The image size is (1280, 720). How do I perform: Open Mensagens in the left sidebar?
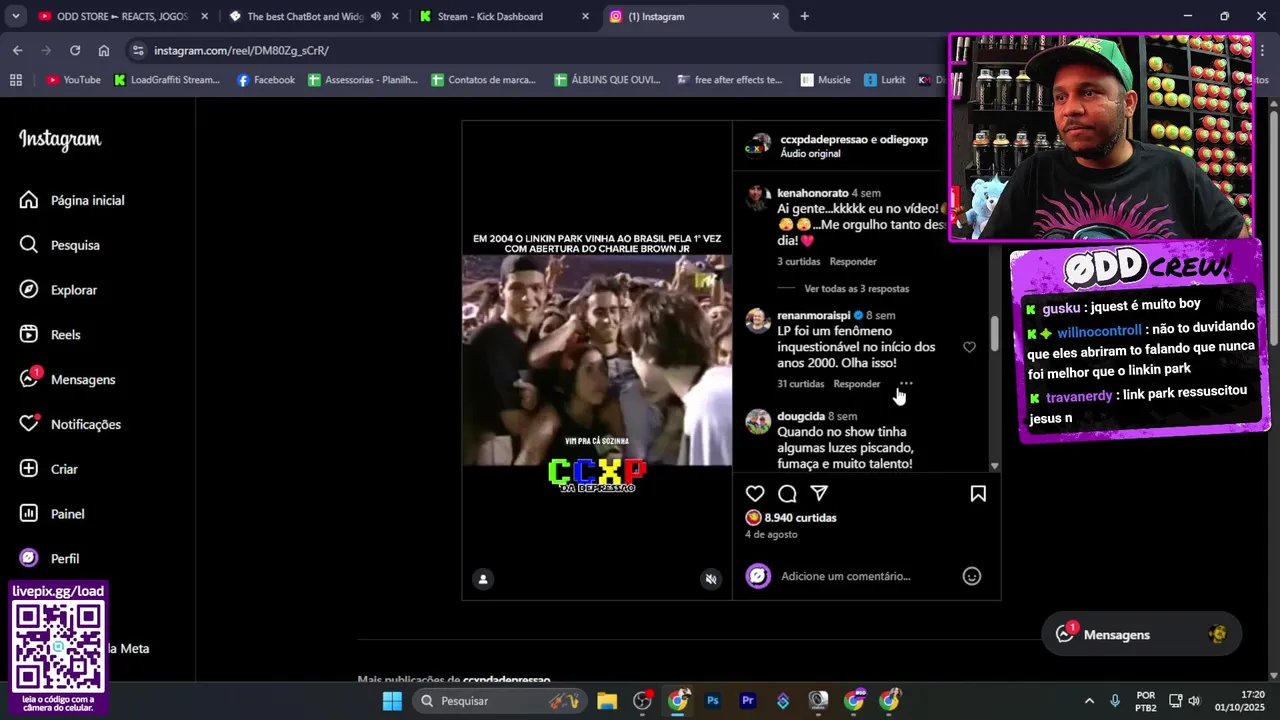pyautogui.click(x=68, y=380)
